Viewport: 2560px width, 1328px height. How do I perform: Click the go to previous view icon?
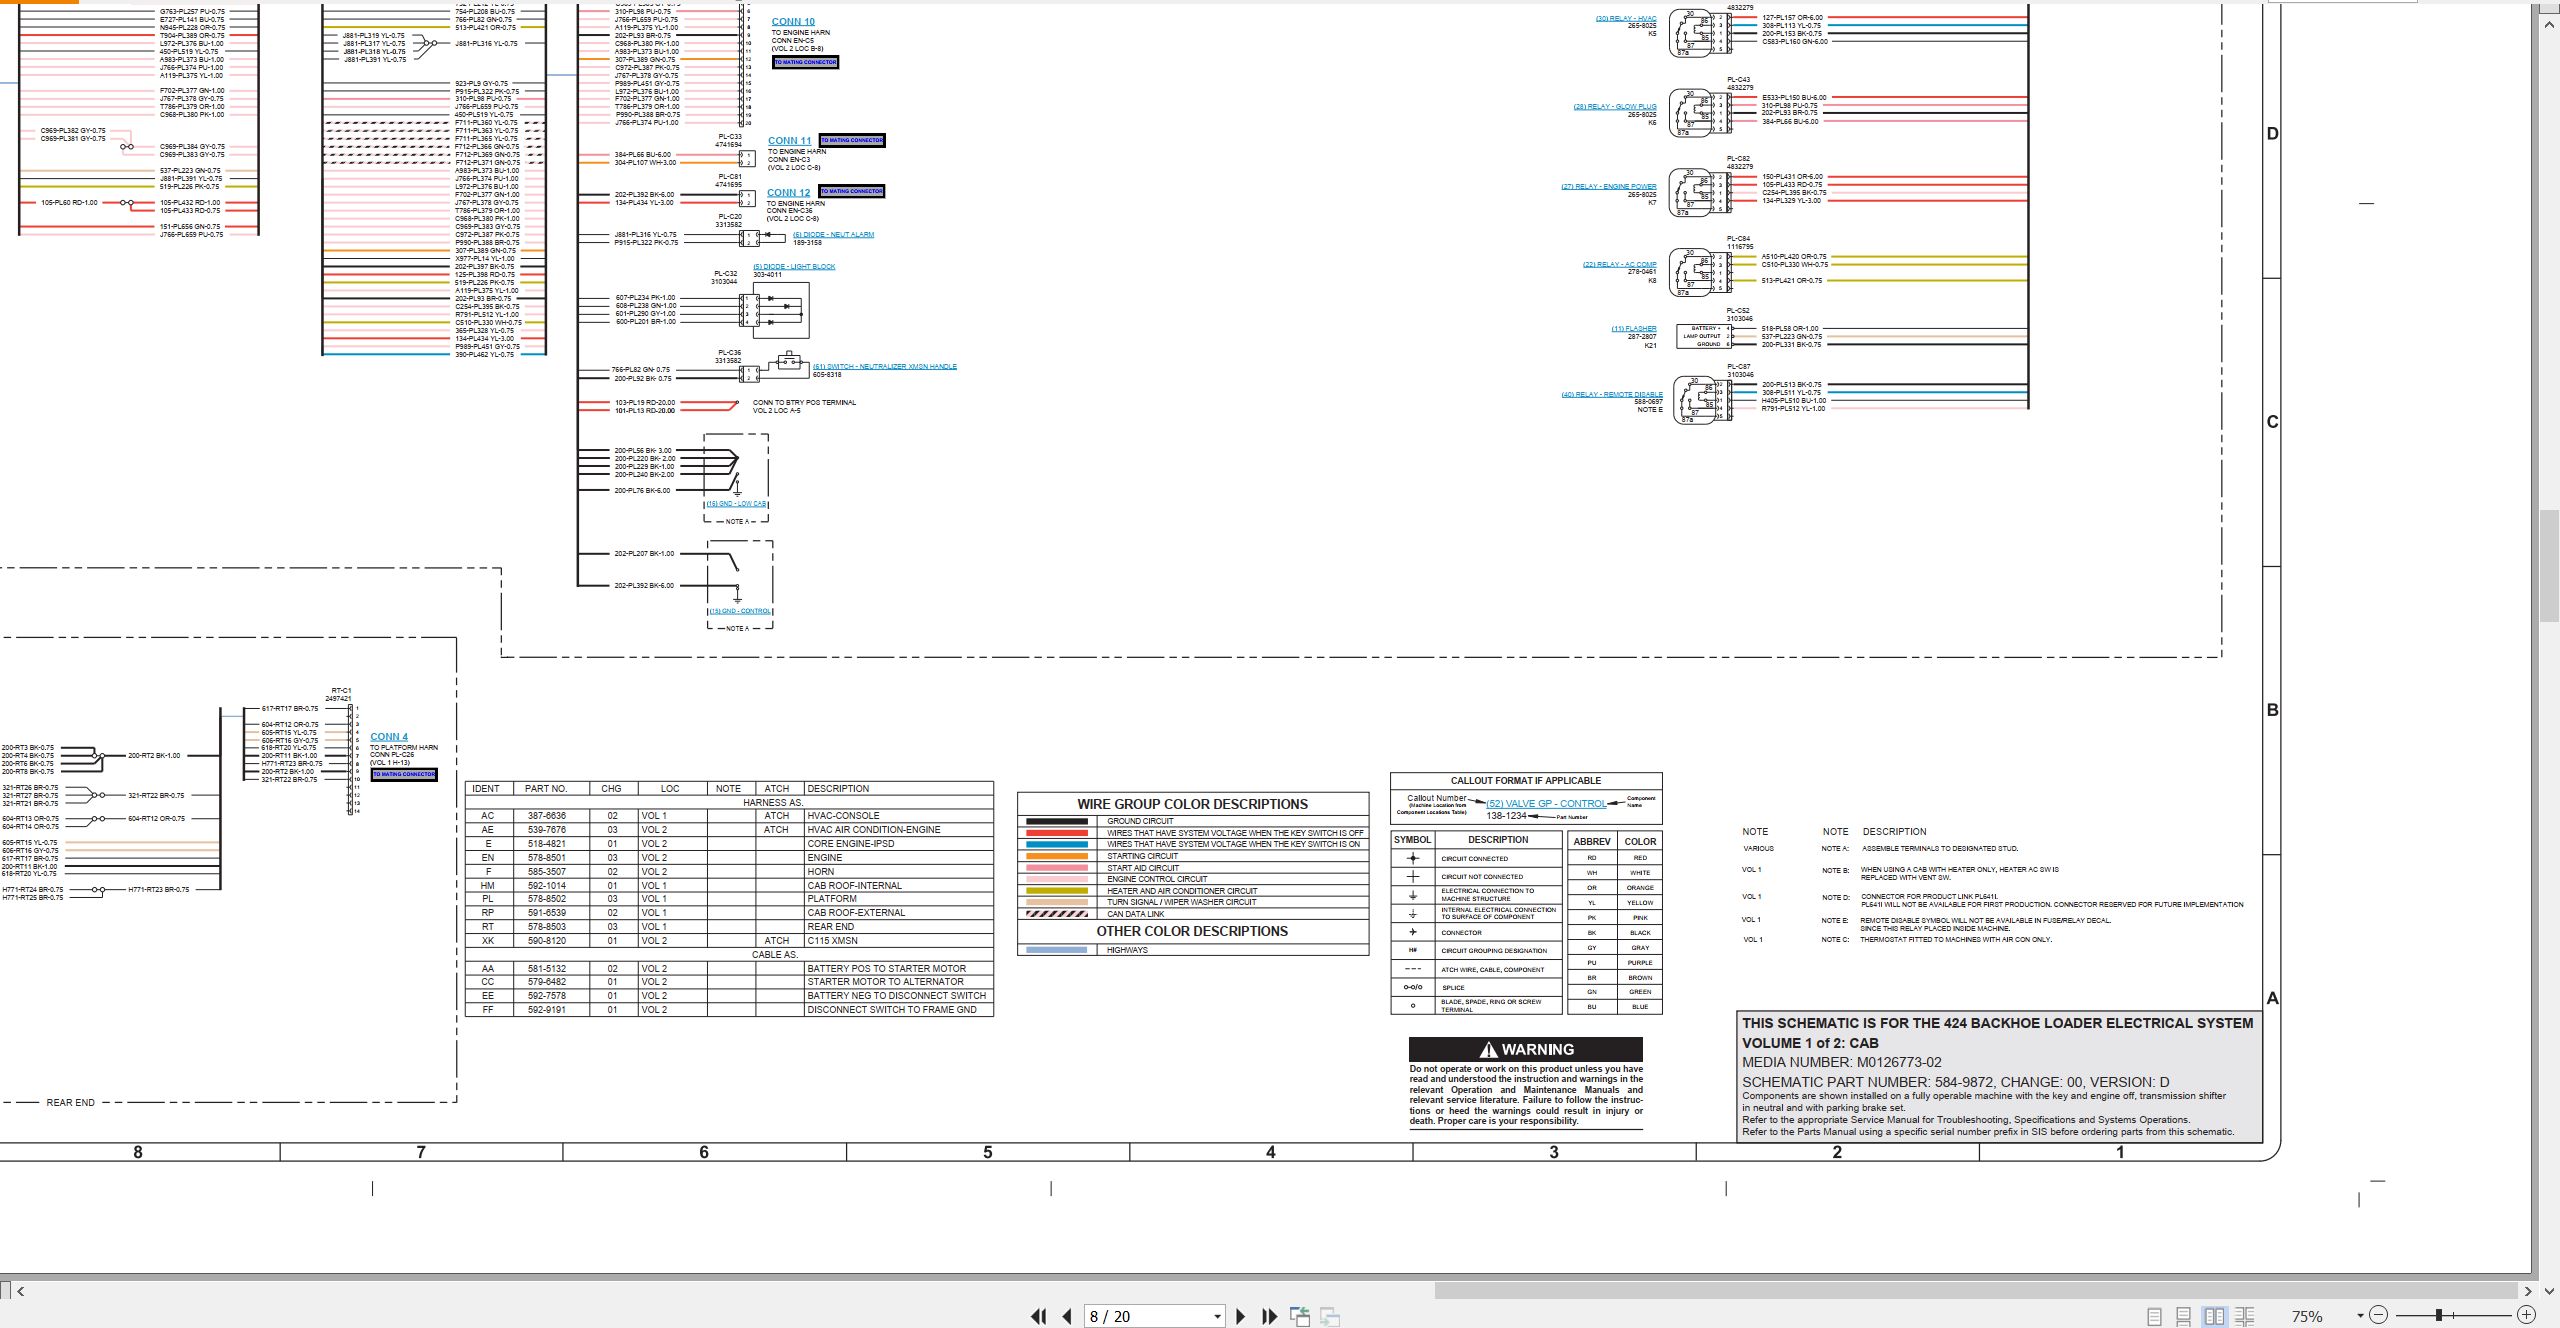click(1300, 1316)
